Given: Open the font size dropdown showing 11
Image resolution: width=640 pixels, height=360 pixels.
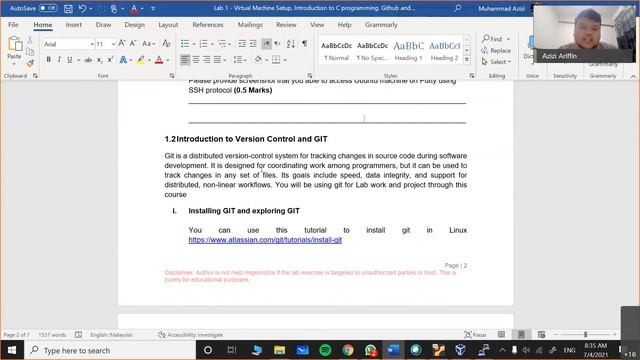Looking at the screenshot, I should pyautogui.click(x=113, y=44).
